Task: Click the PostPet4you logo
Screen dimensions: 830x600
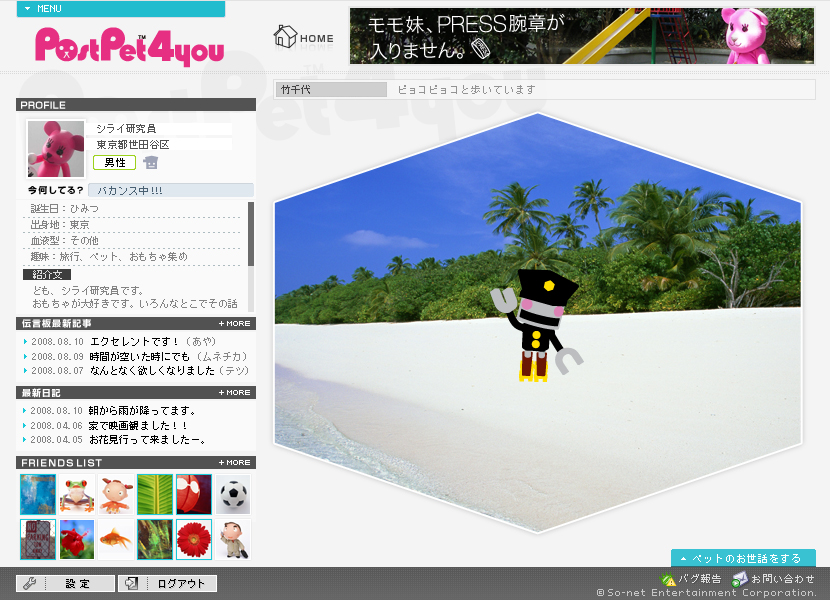Action: click(x=130, y=47)
